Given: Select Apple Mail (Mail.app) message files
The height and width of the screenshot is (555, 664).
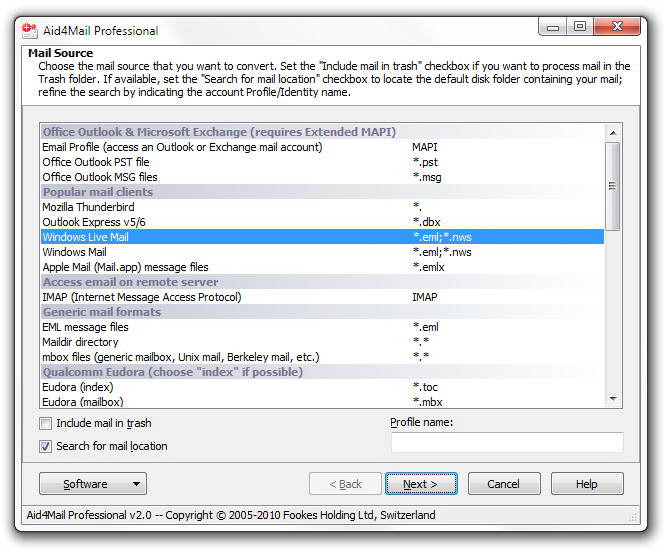Looking at the screenshot, I should click(x=125, y=267).
